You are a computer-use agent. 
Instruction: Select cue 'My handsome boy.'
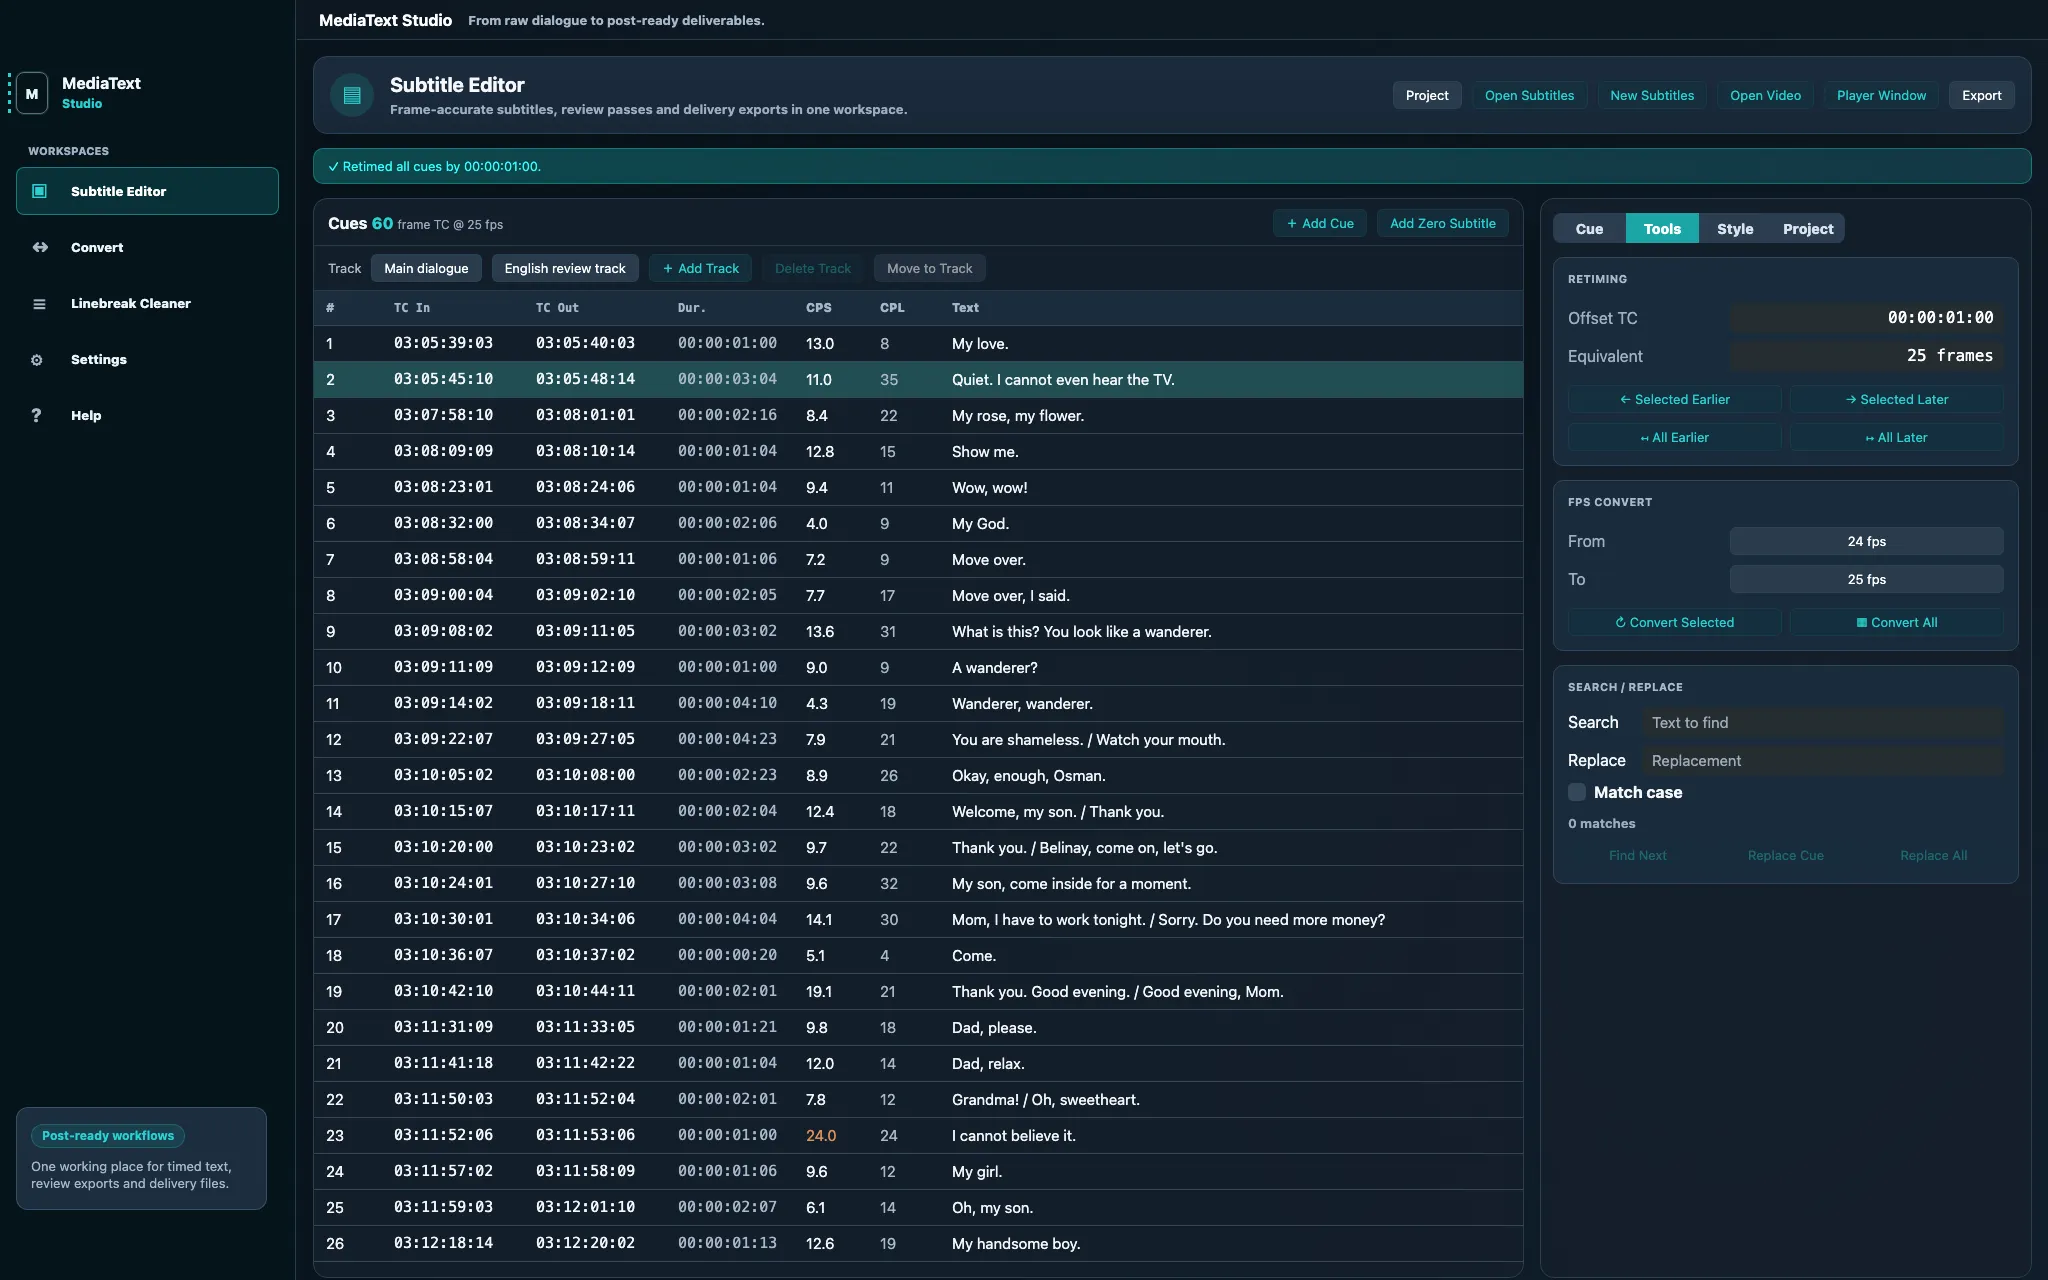[x=918, y=1243]
